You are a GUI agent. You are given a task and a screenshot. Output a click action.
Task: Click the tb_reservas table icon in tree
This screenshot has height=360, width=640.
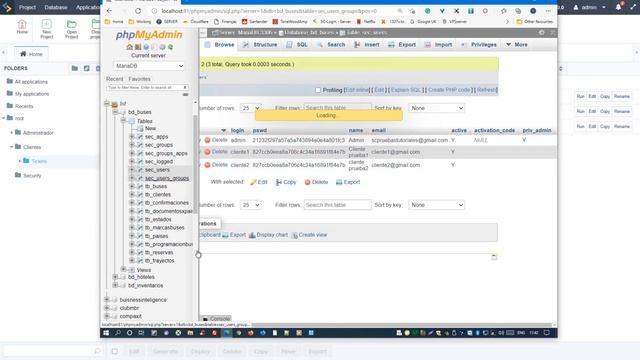(140, 252)
